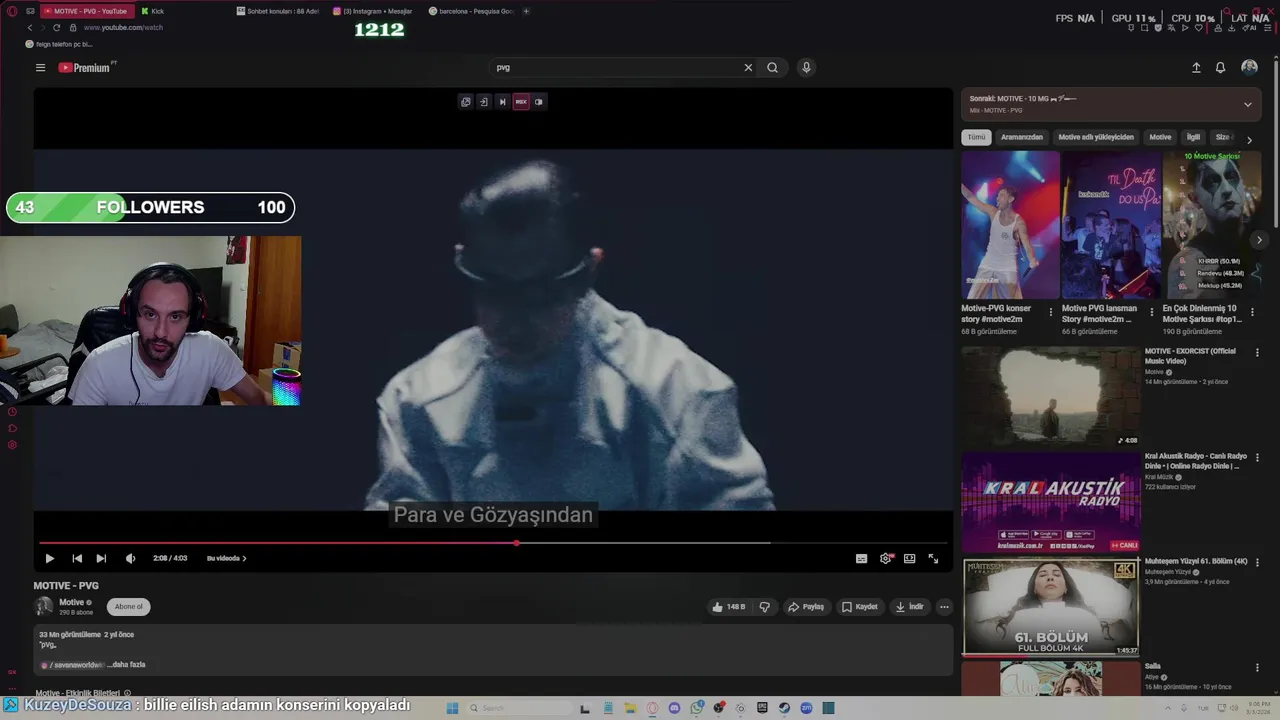
Task: Open YouTube notifications bell
Action: point(1220,68)
